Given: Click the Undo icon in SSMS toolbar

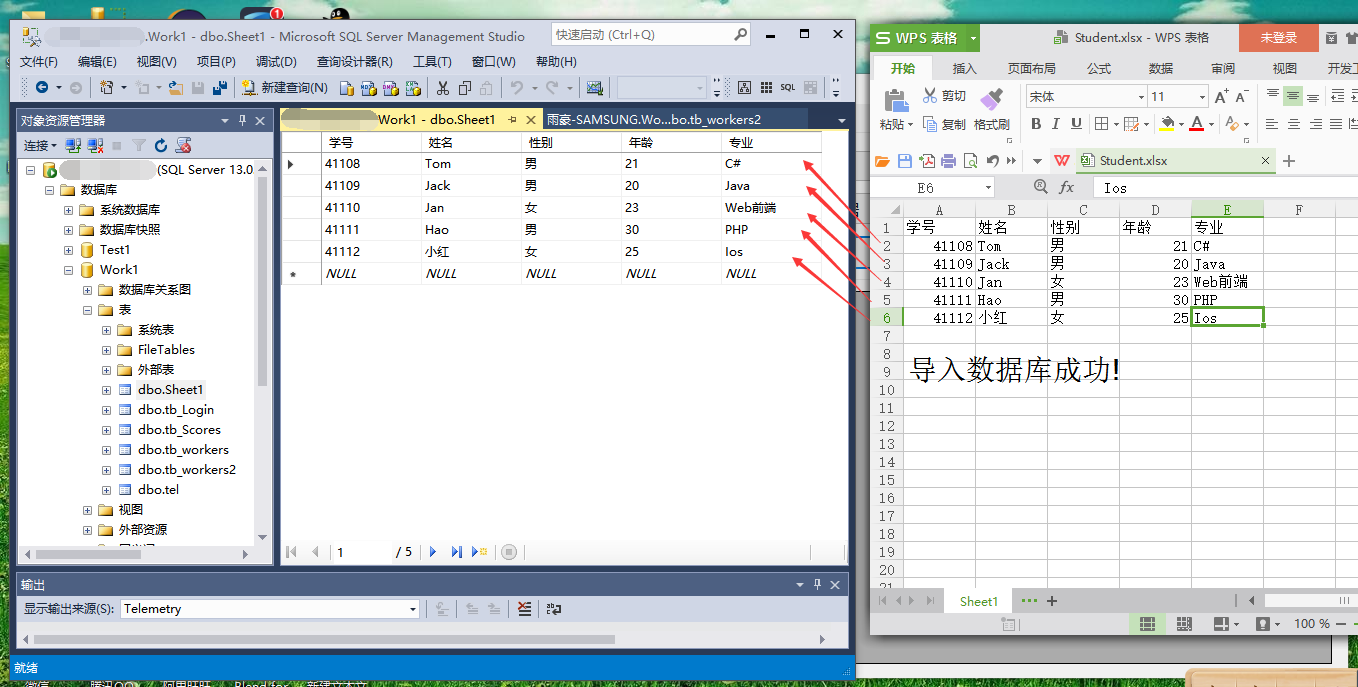Looking at the screenshot, I should (x=517, y=87).
